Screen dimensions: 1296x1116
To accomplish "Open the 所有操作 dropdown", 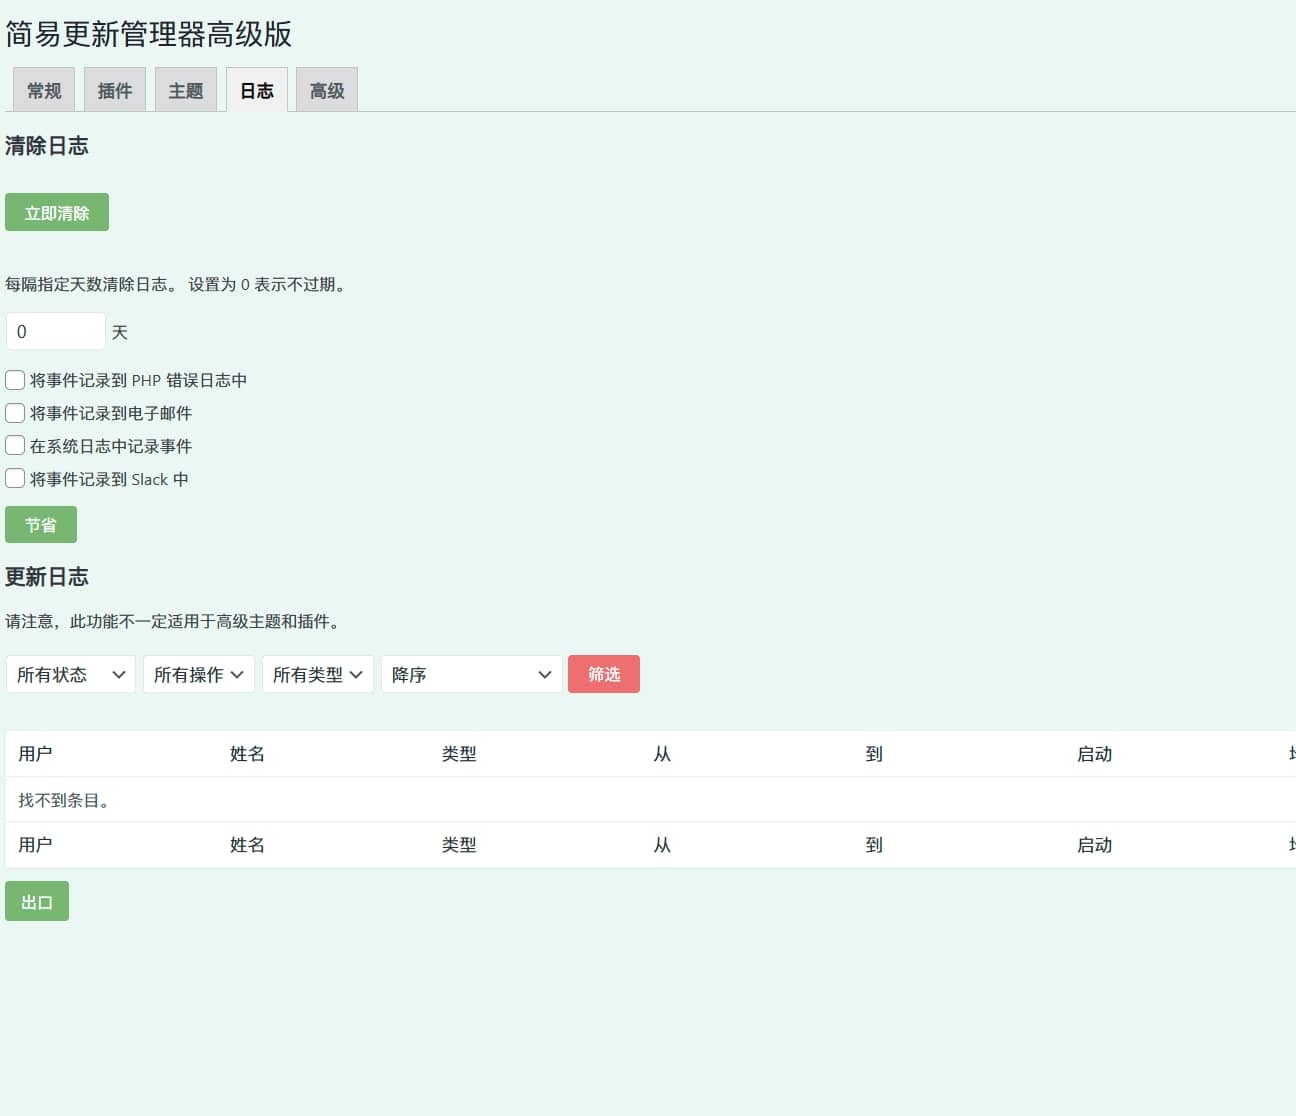I will [199, 675].
